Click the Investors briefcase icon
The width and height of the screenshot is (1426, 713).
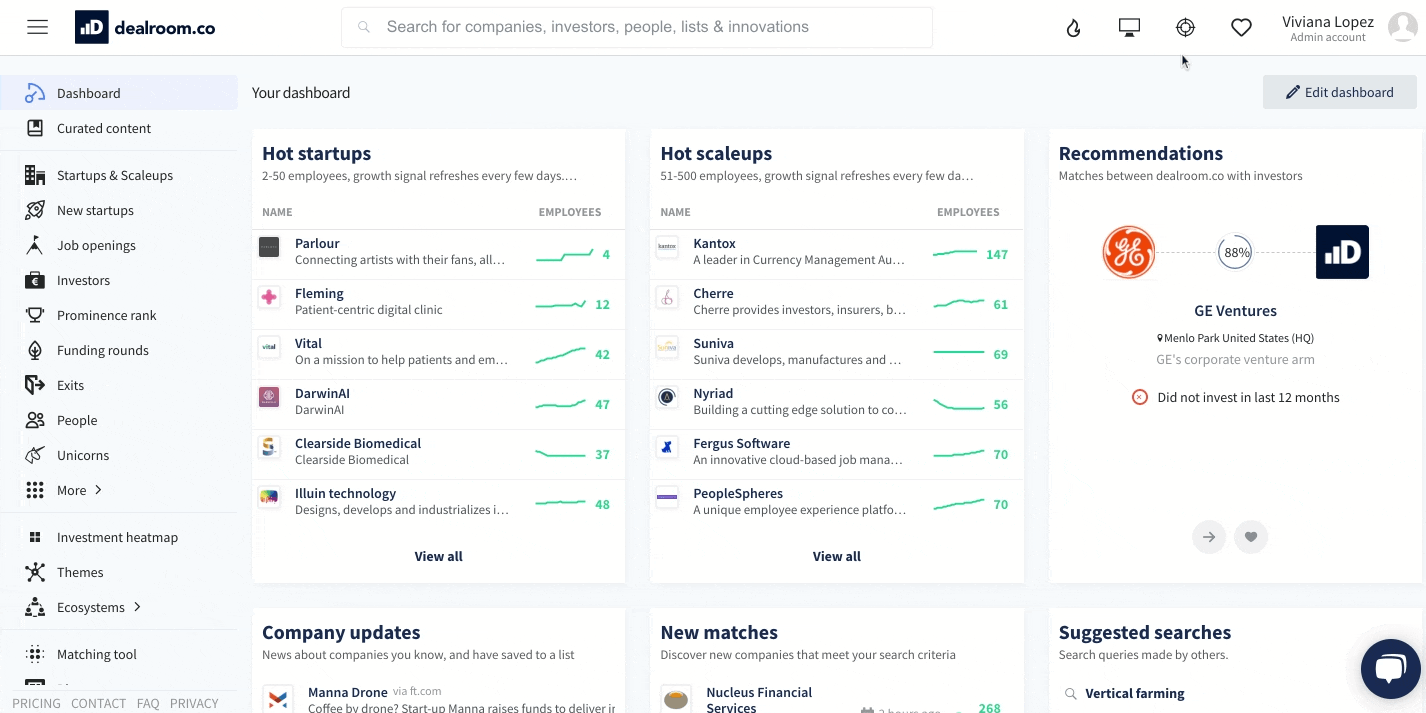35,280
